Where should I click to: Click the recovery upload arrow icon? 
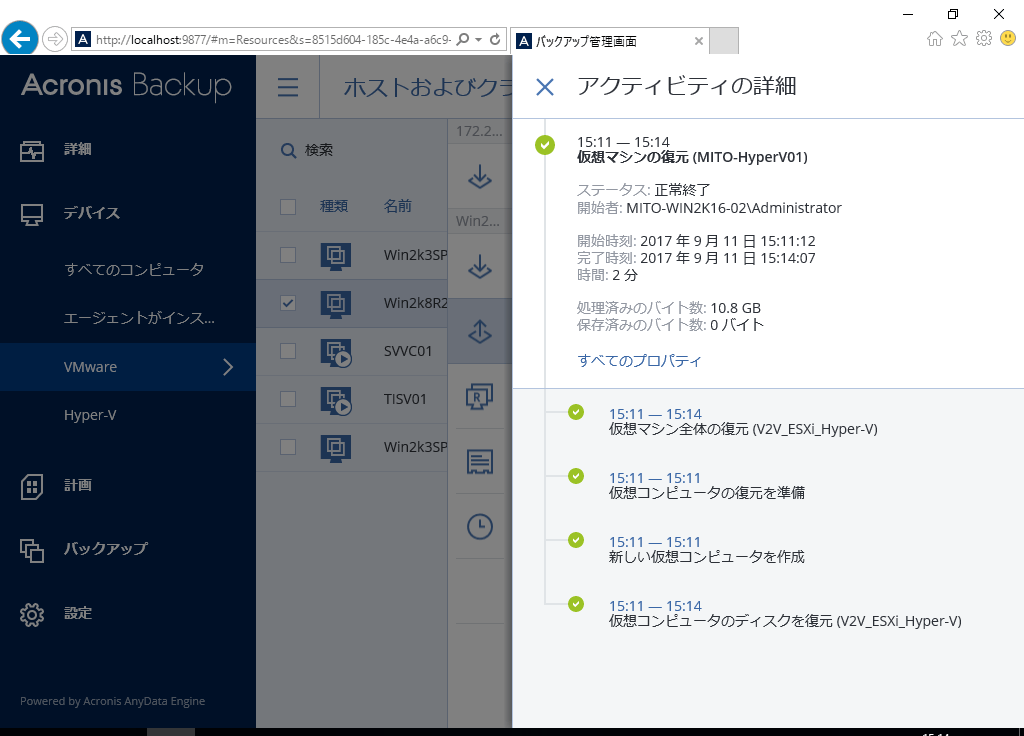[480, 331]
